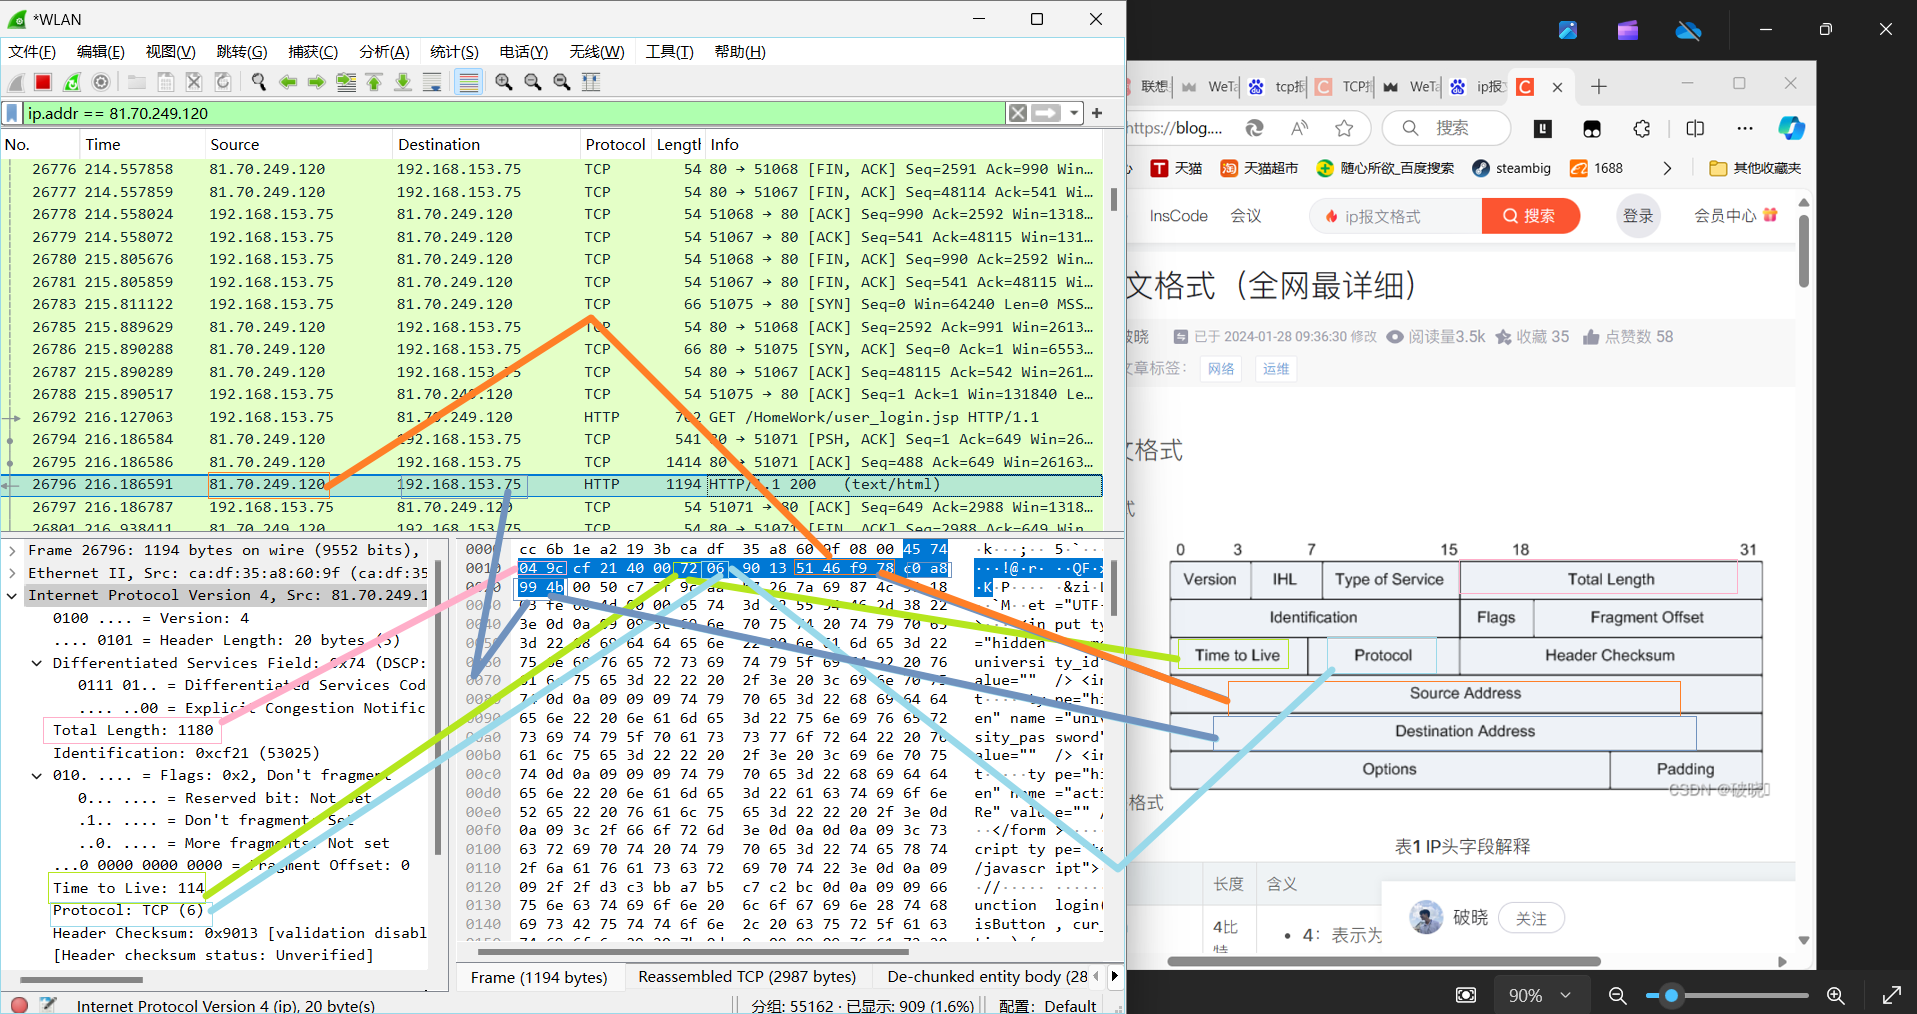The height and width of the screenshot is (1014, 1917).
Task: Click go to specific packet icon
Action: (346, 82)
